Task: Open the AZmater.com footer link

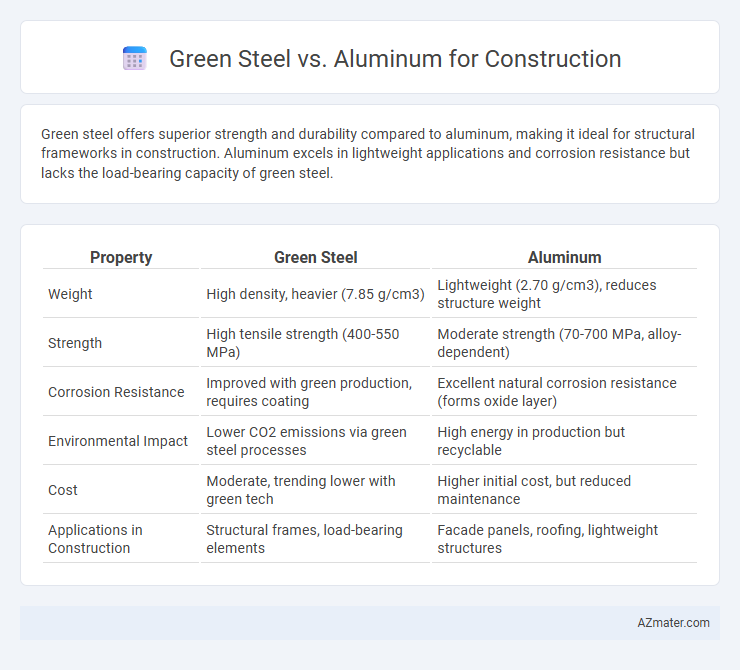Action: pyautogui.click(x=673, y=623)
